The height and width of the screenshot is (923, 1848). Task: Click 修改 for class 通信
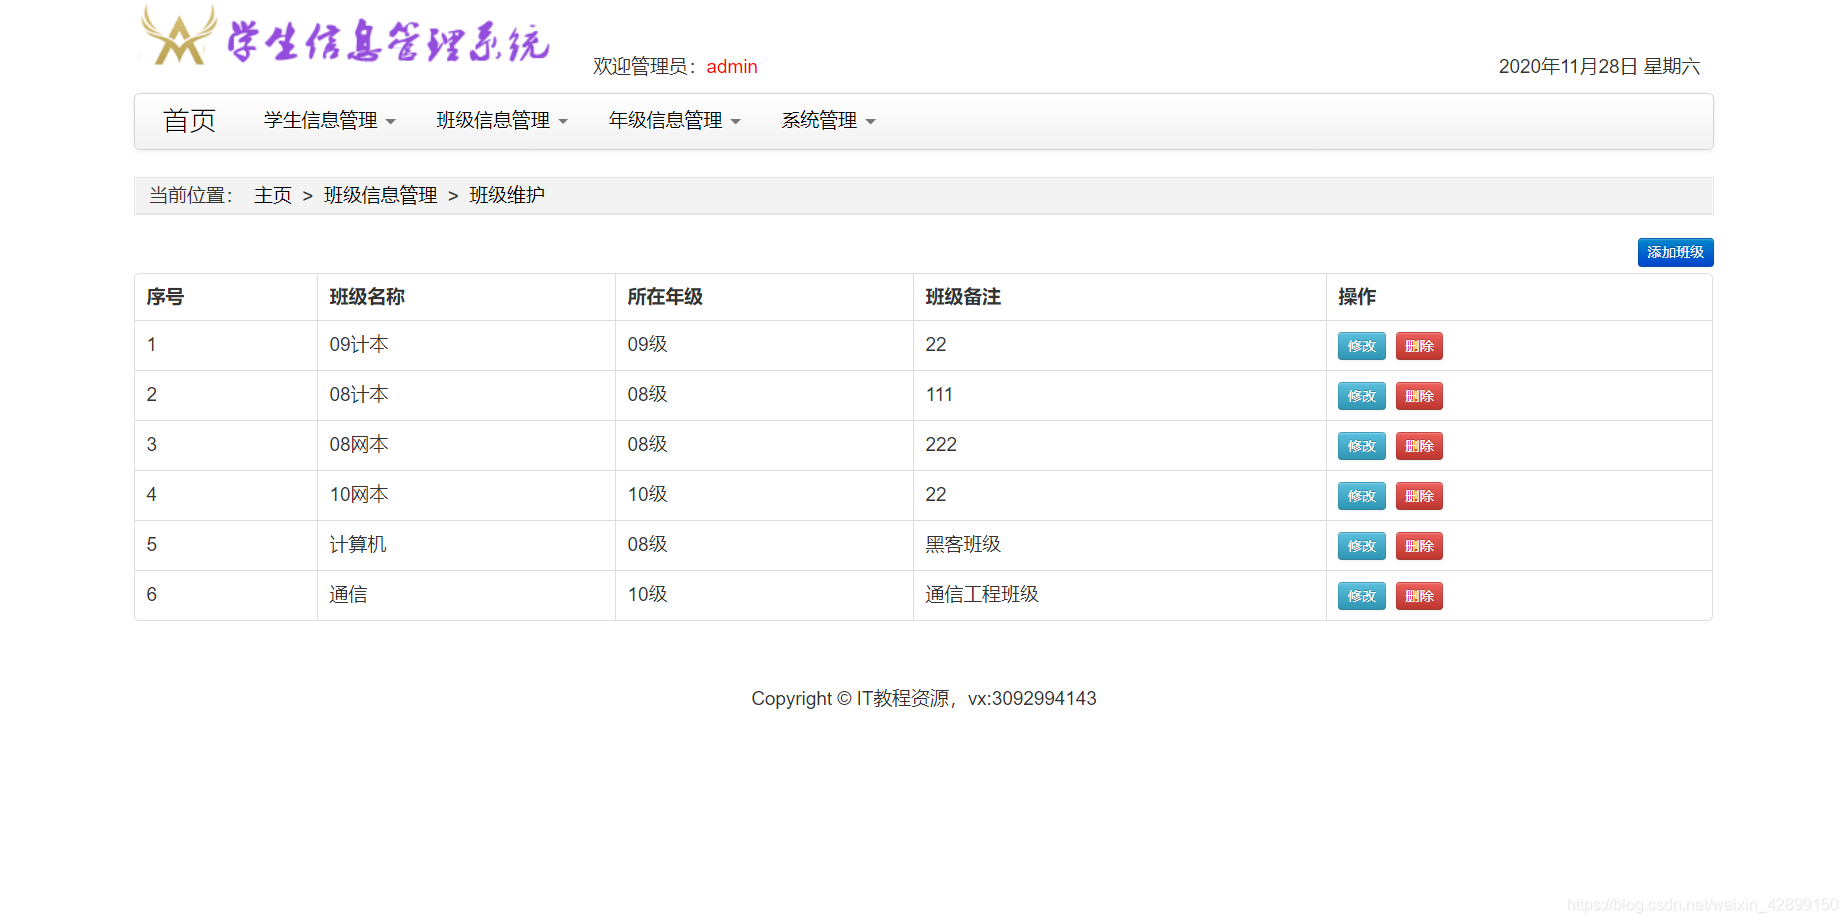(1361, 596)
